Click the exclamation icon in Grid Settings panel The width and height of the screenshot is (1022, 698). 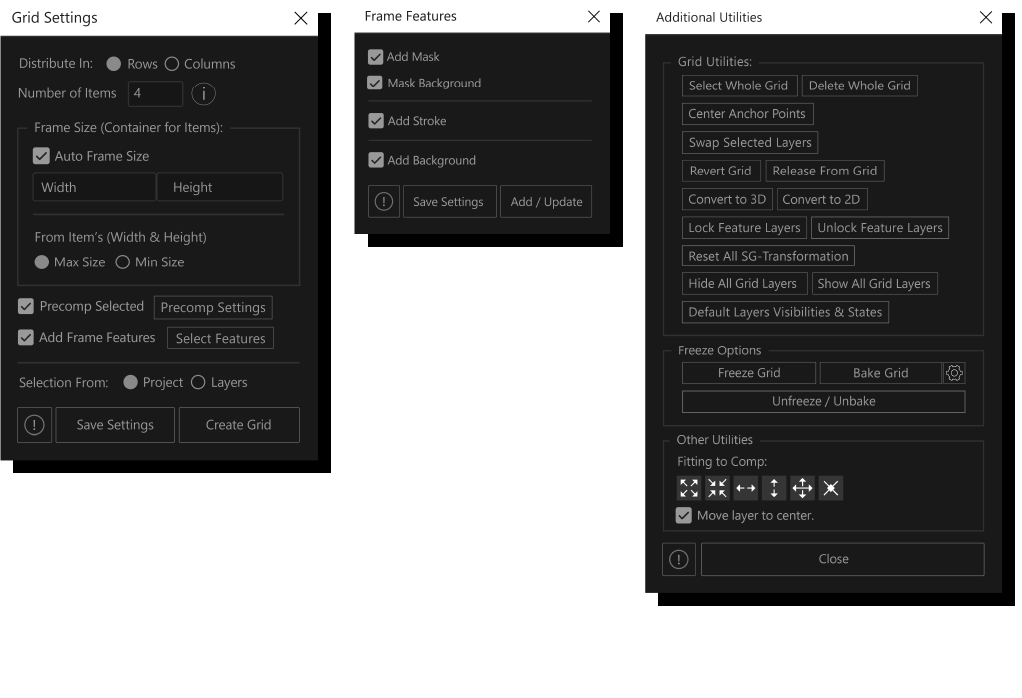click(x=34, y=424)
